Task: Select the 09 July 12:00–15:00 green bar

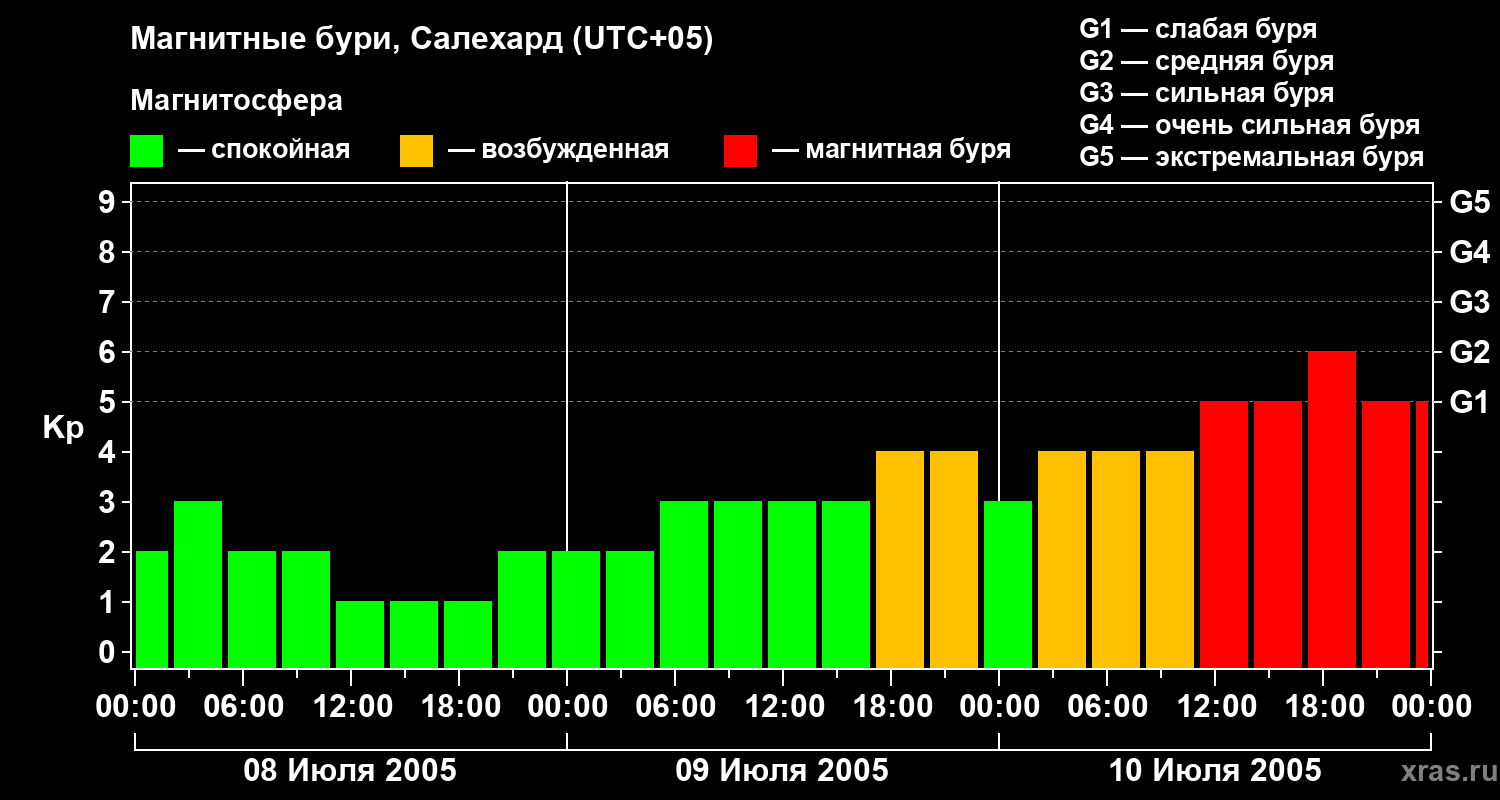Action: point(792,585)
